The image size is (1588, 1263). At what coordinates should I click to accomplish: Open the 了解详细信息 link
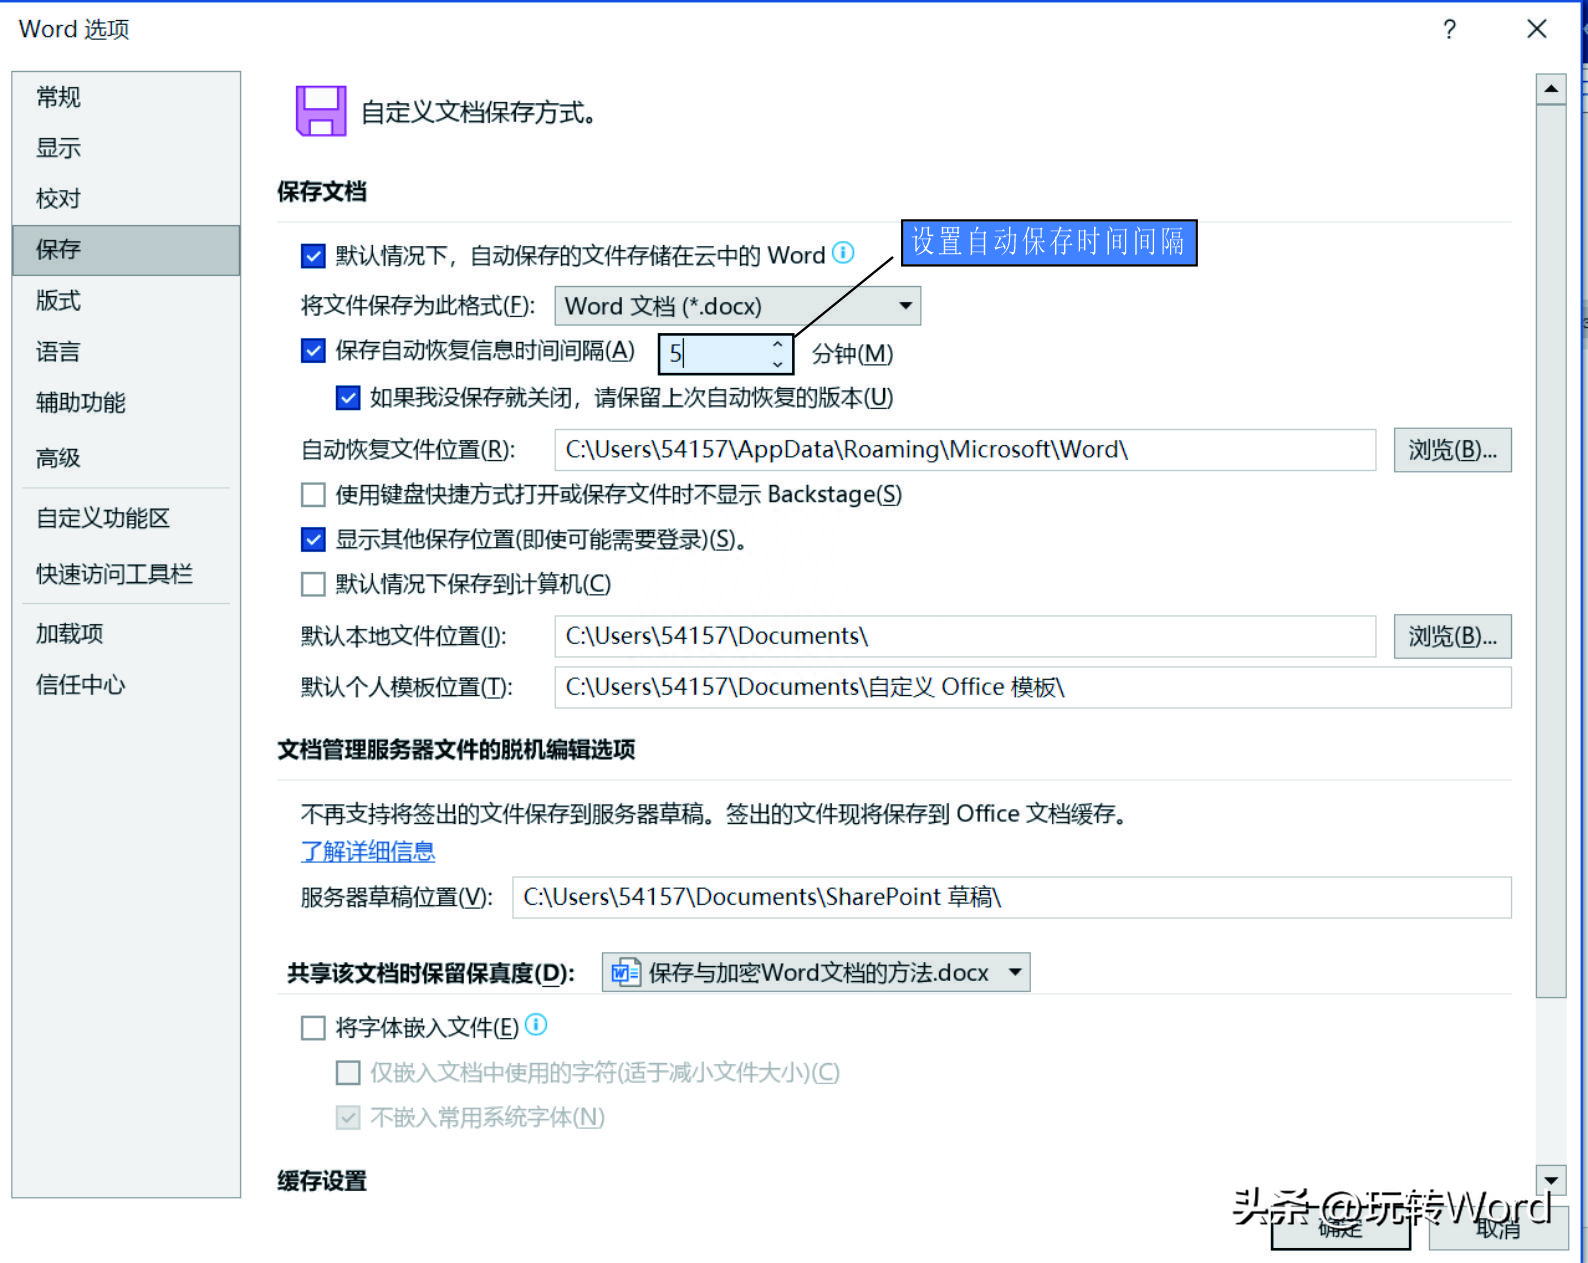[x=368, y=852]
